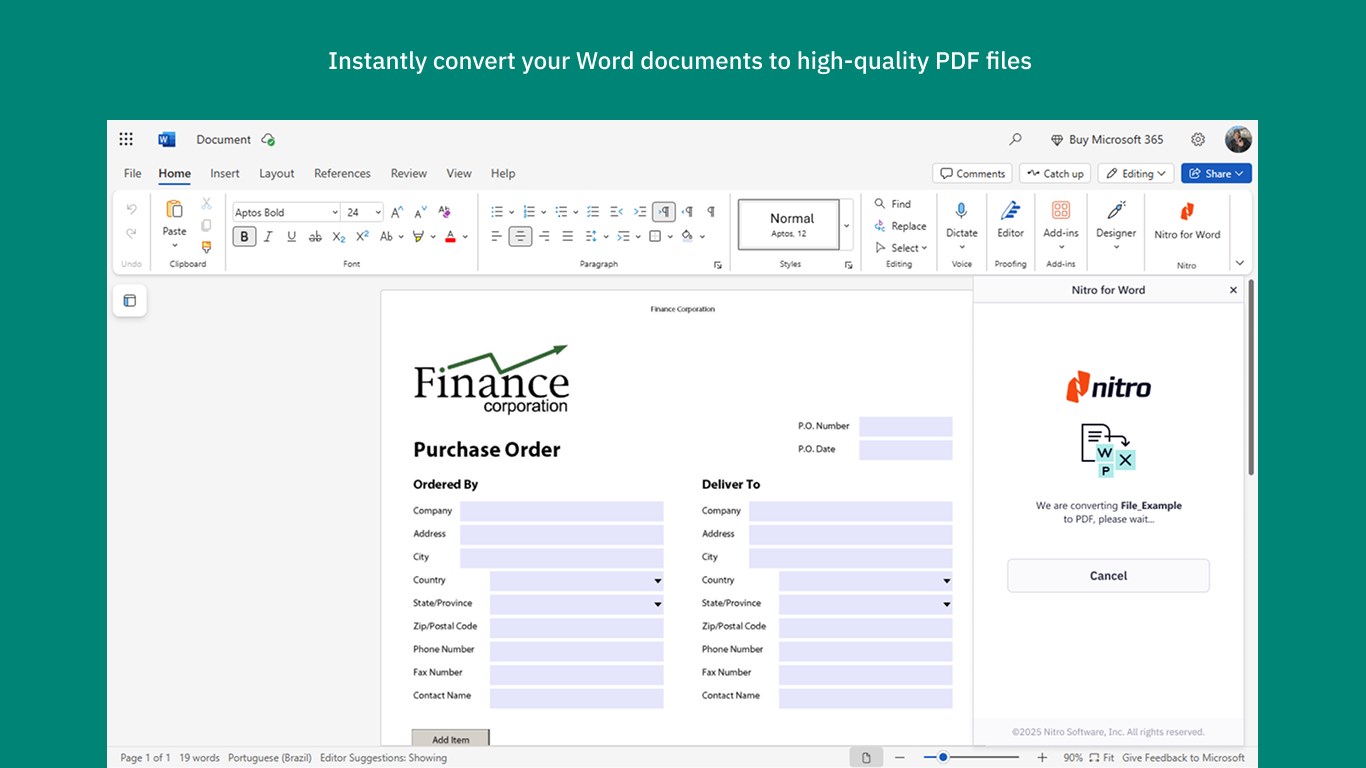Toggle left-to-right text direction
1366x768 pixels.
coord(664,212)
